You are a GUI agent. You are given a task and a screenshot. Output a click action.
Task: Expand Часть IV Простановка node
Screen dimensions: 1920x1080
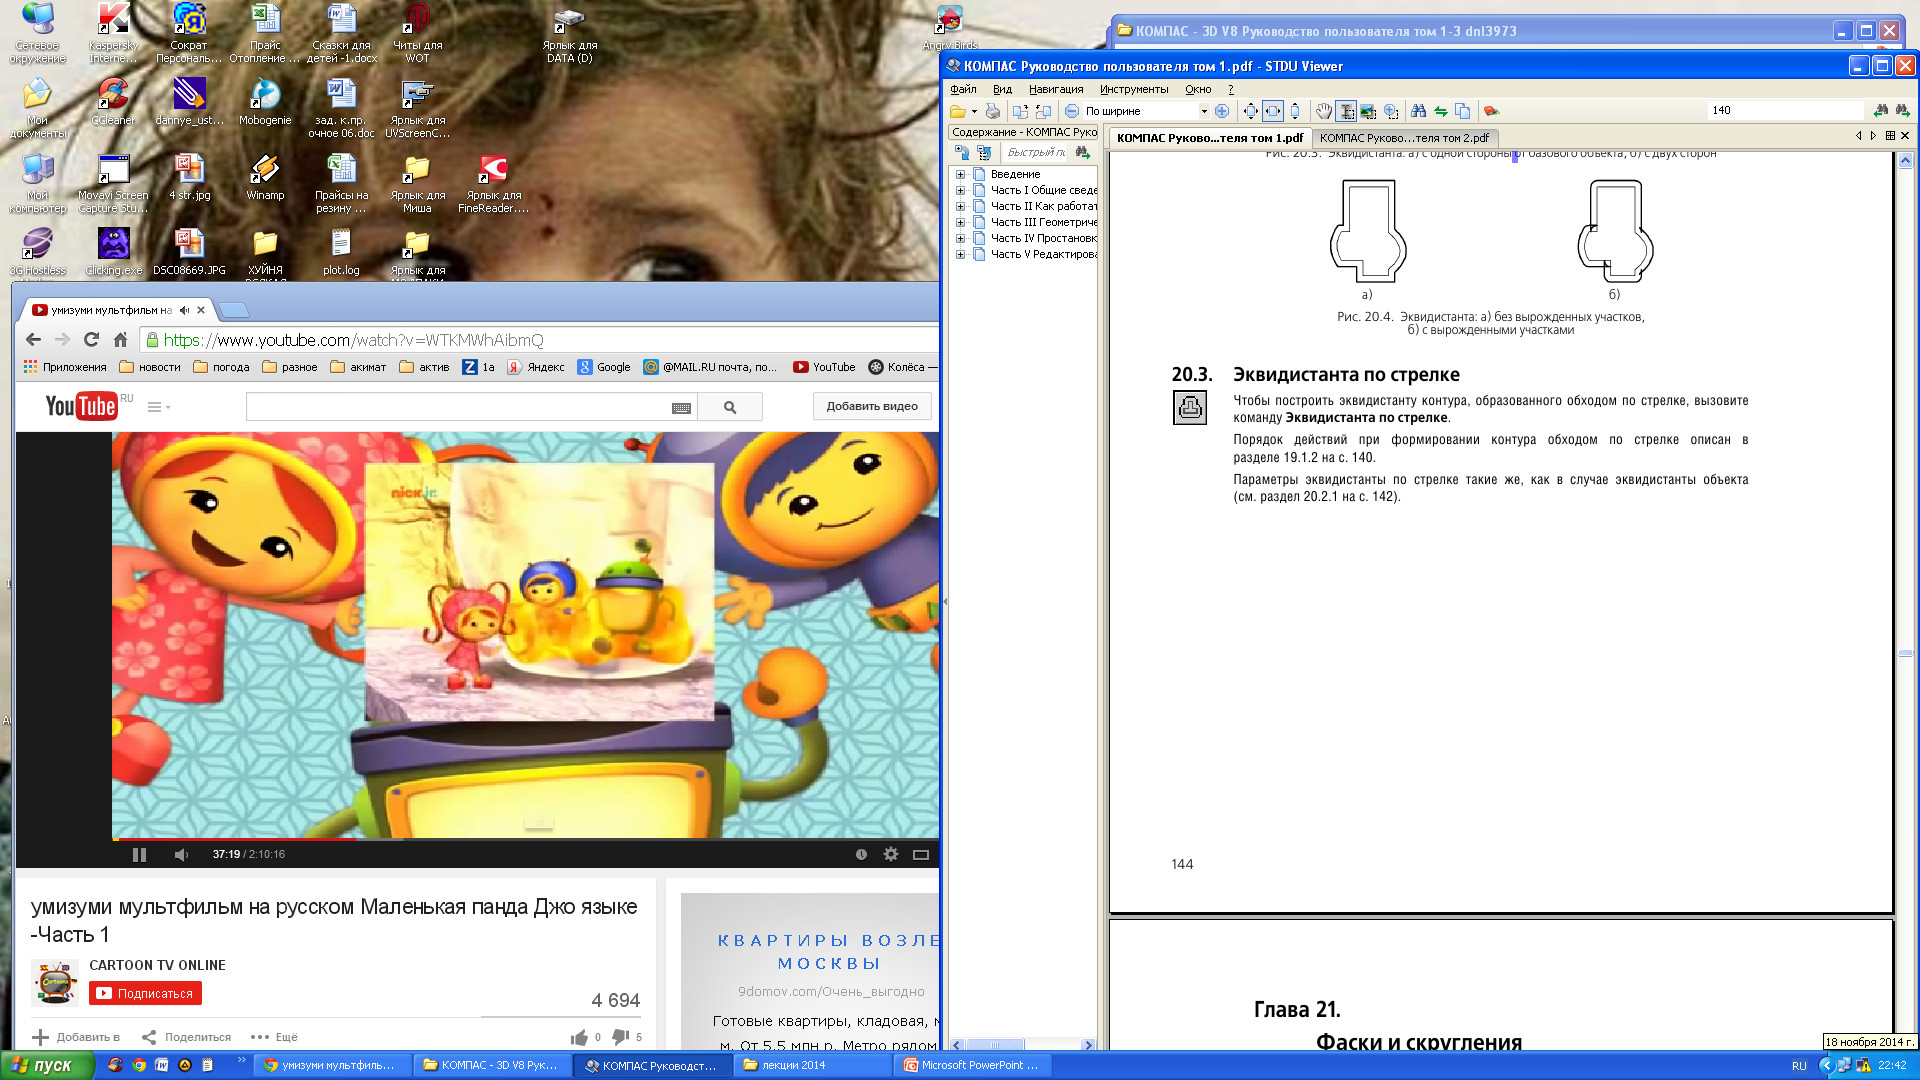[x=960, y=238]
